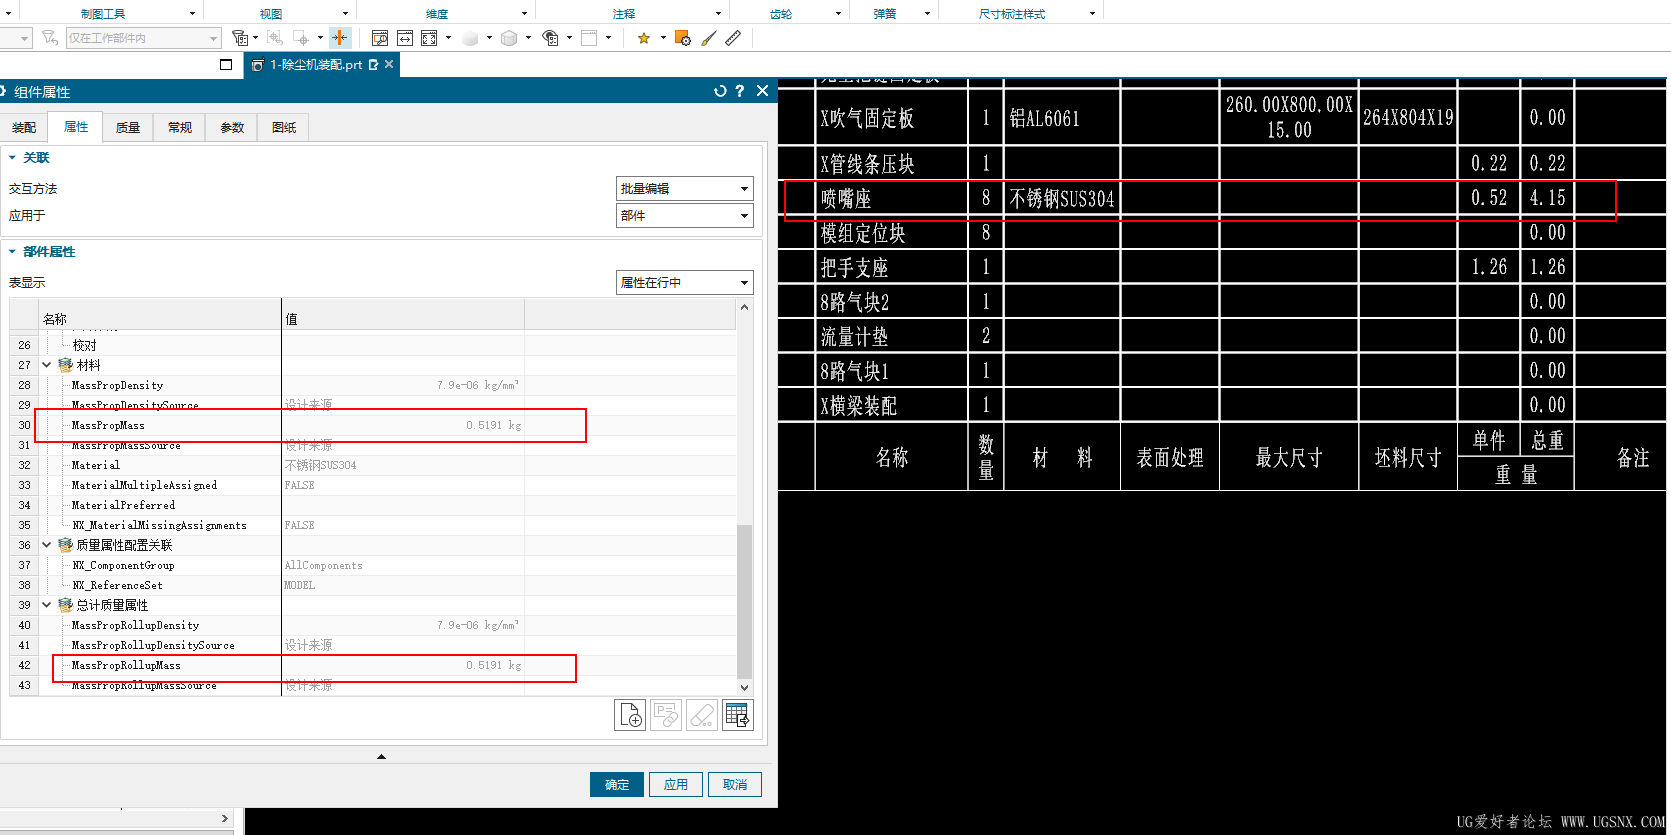Open the orange settings gear icon
This screenshot has height=835, width=1671.
[x=683, y=38]
